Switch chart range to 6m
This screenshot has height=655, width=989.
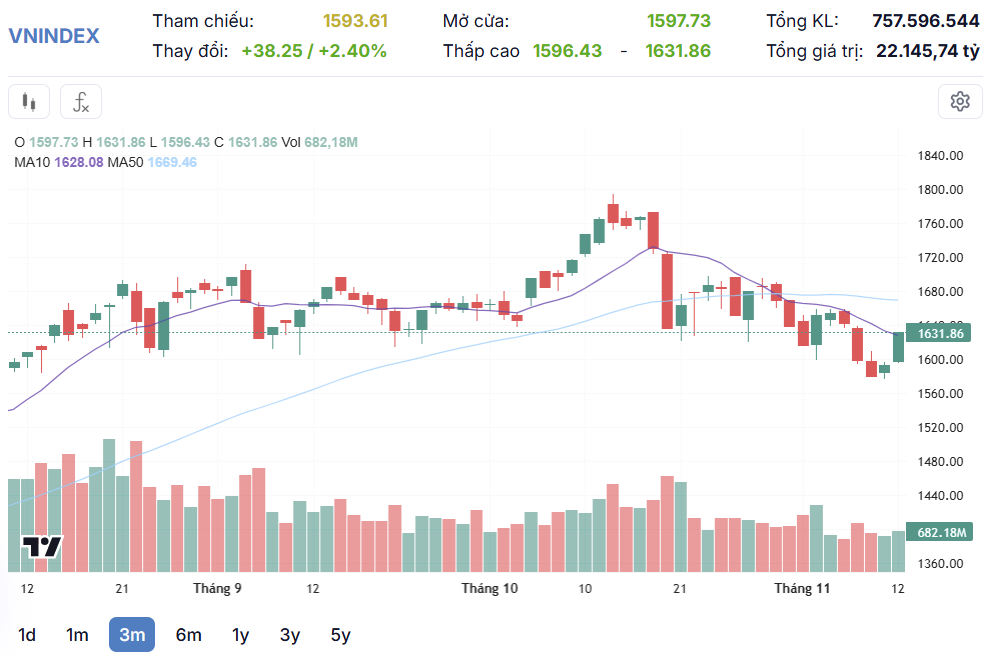[188, 635]
